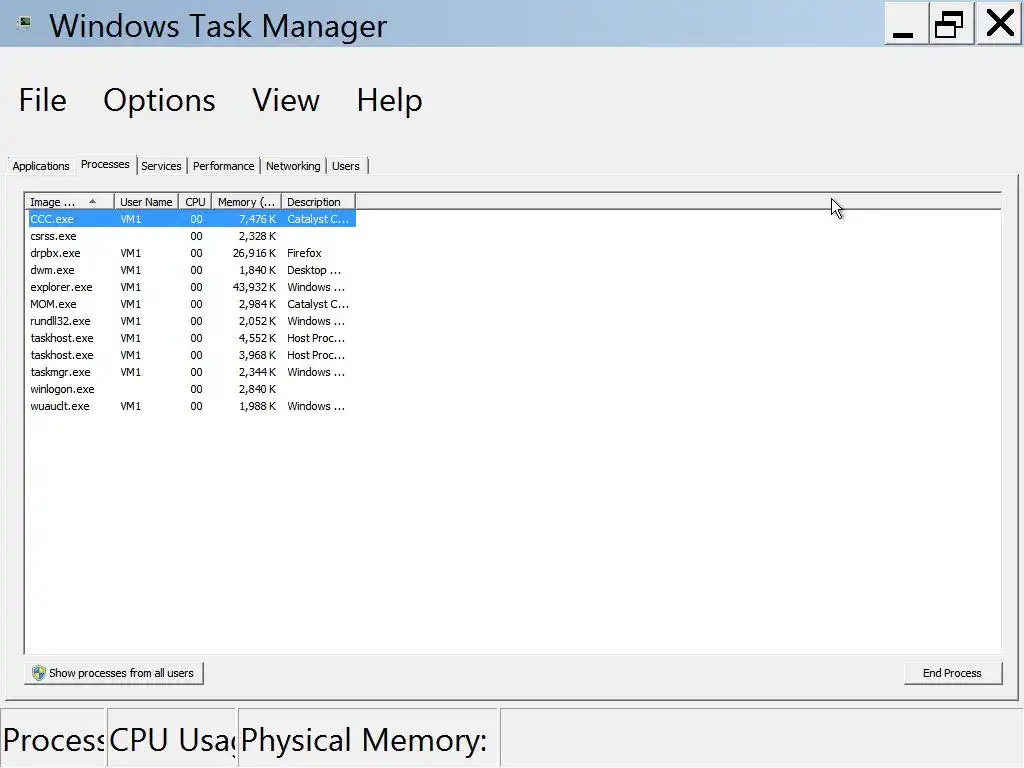
Task: Select the CCC.exe process row
Action: 192,219
